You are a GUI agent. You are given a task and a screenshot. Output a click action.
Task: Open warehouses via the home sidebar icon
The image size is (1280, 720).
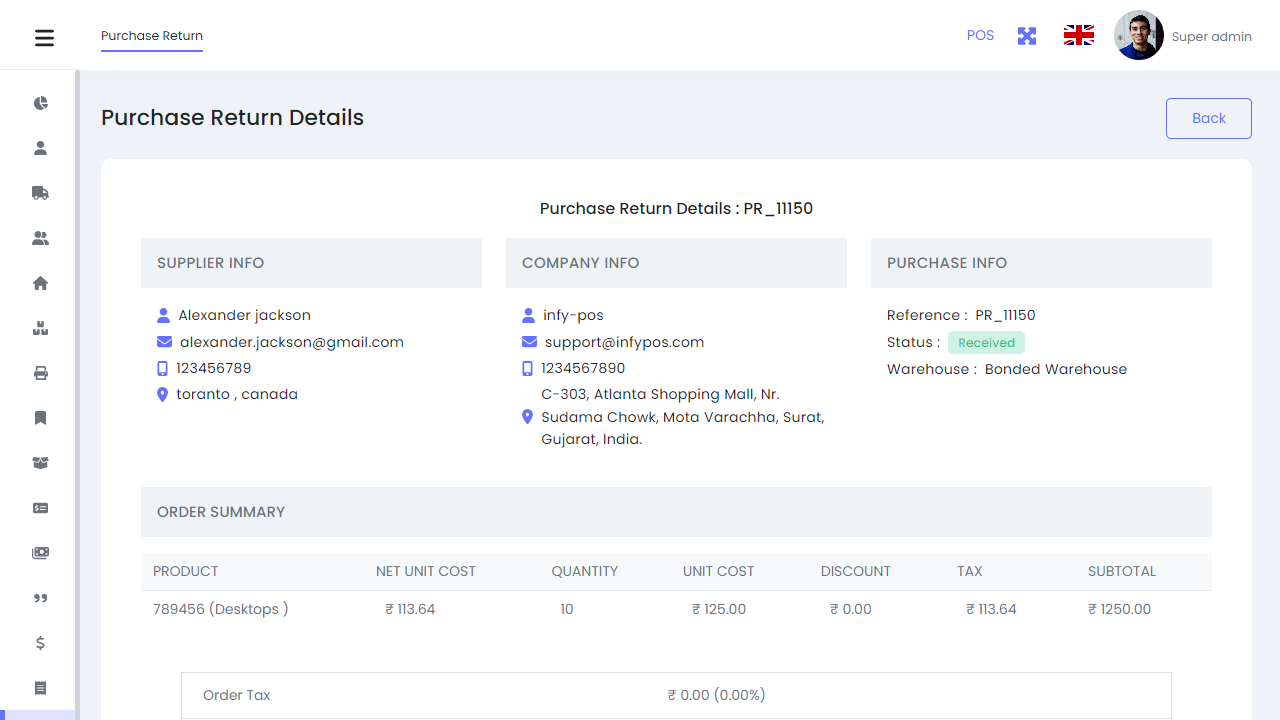point(40,283)
